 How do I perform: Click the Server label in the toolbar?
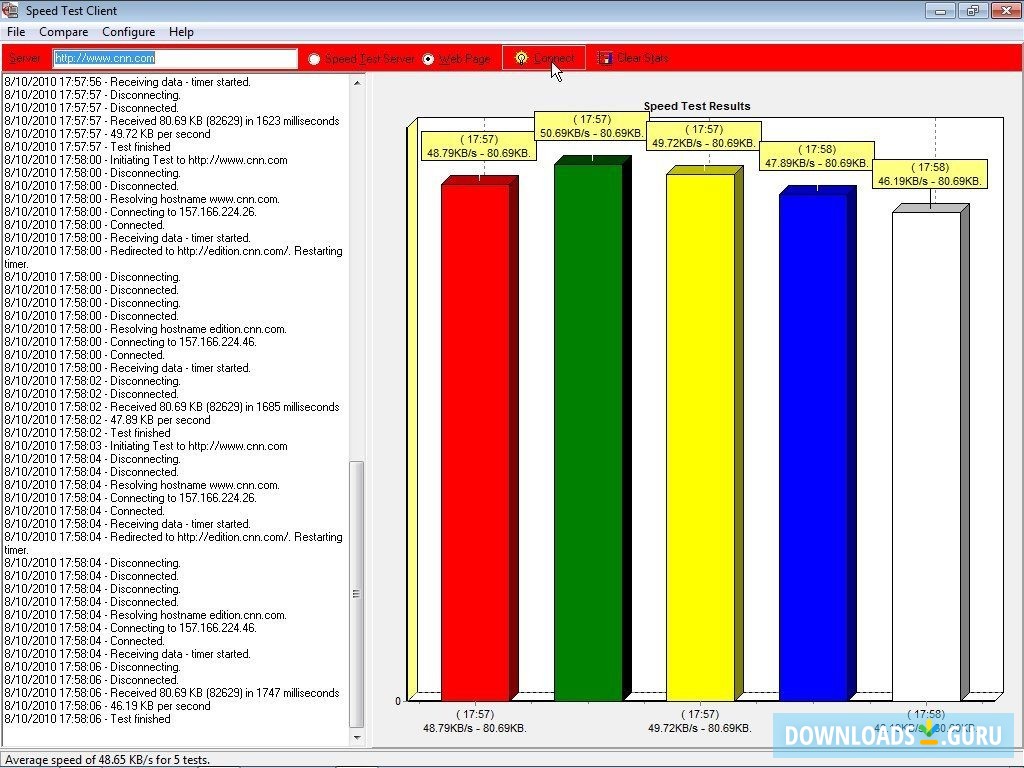(25, 58)
